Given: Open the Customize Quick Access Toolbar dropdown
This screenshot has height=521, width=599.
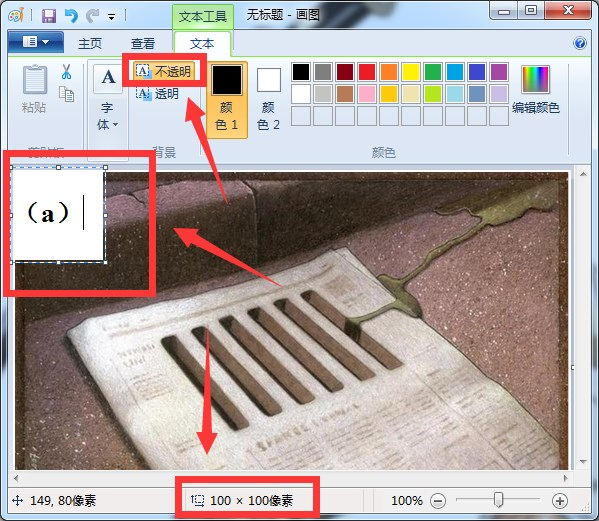Looking at the screenshot, I should point(112,17).
